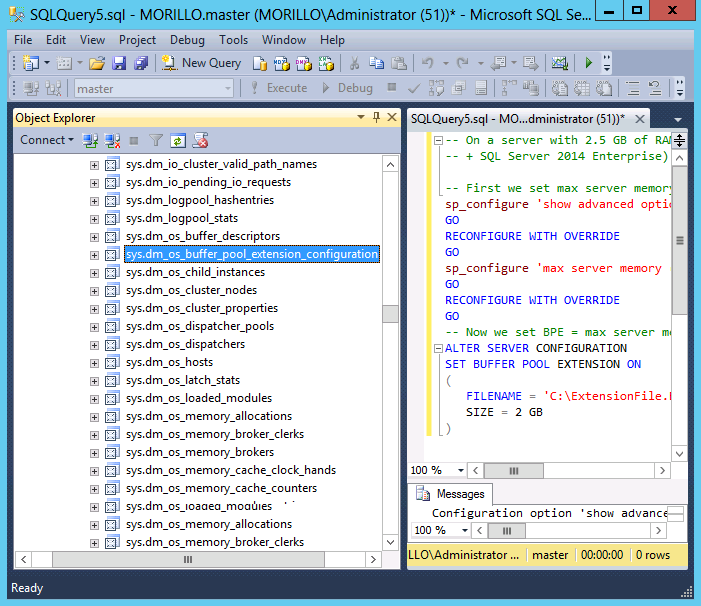Click the green Start arrow icon
This screenshot has width=701, height=606.
[x=588, y=63]
